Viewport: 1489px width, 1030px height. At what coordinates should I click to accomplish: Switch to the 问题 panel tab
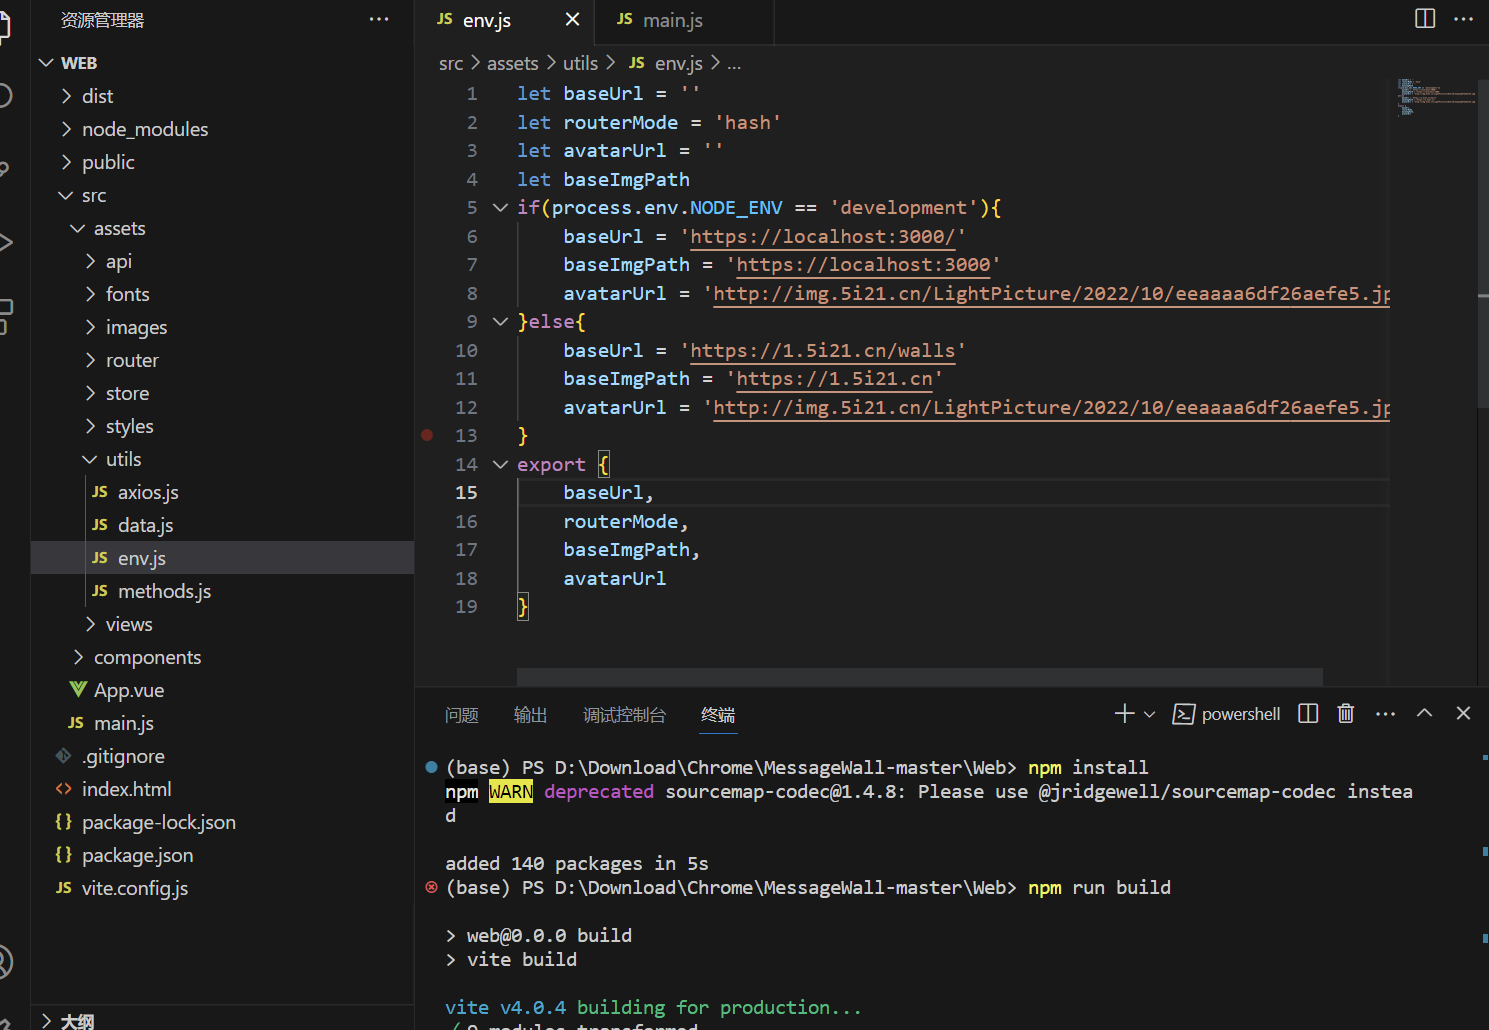pyautogui.click(x=462, y=715)
